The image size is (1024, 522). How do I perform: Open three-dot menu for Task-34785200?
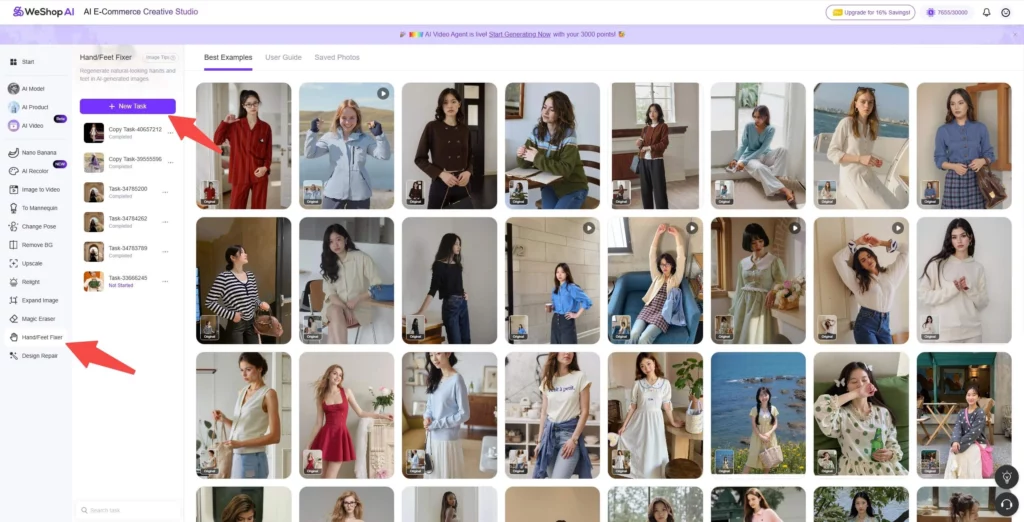[165, 192]
